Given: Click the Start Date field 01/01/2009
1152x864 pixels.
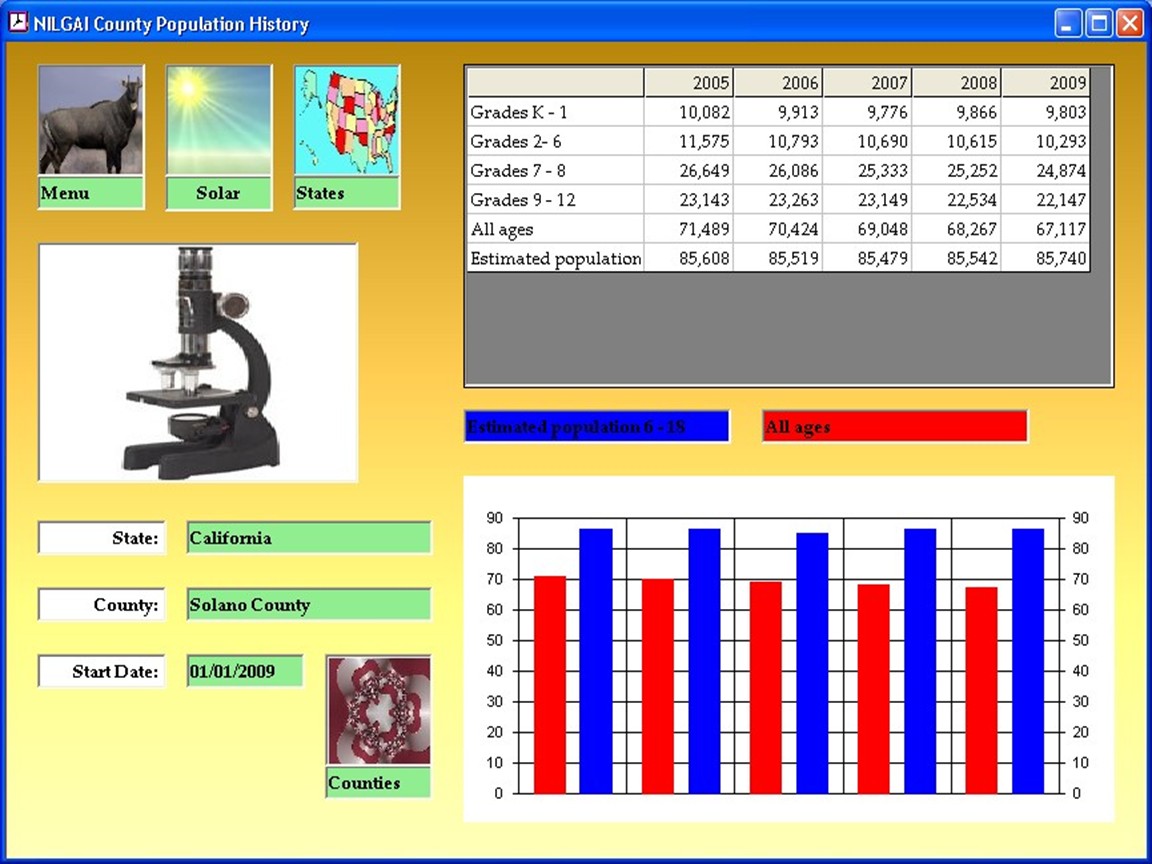Looking at the screenshot, I should 245,672.
